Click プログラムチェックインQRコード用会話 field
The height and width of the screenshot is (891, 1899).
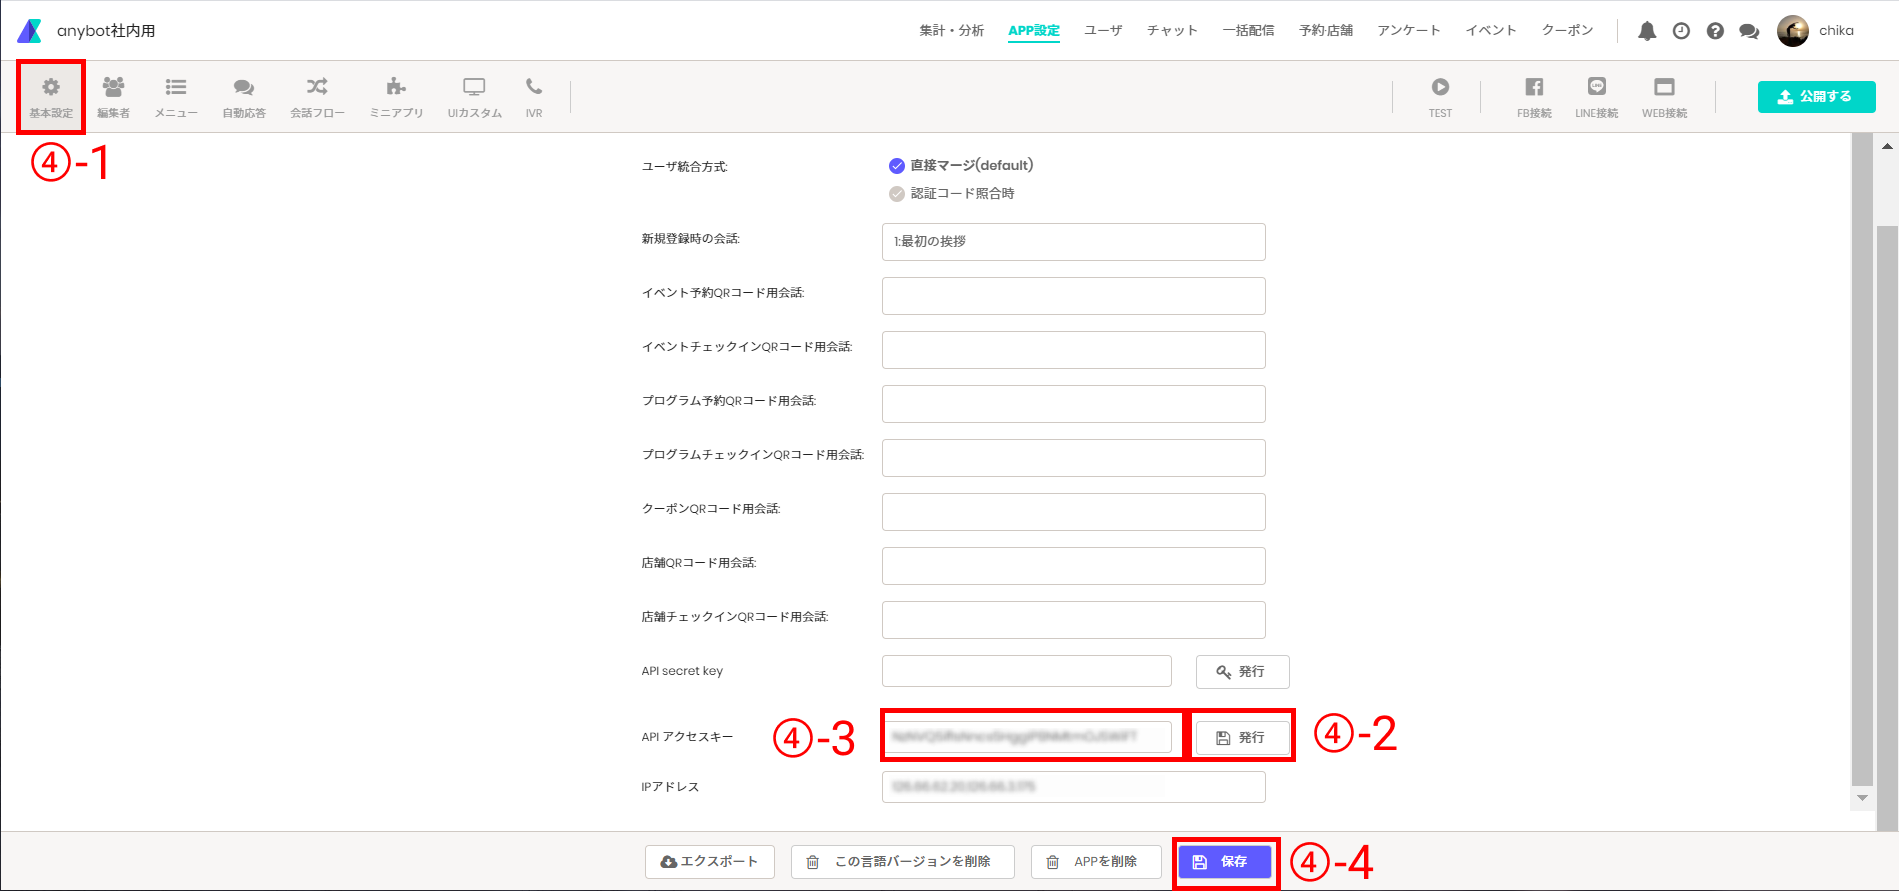tap(1073, 458)
